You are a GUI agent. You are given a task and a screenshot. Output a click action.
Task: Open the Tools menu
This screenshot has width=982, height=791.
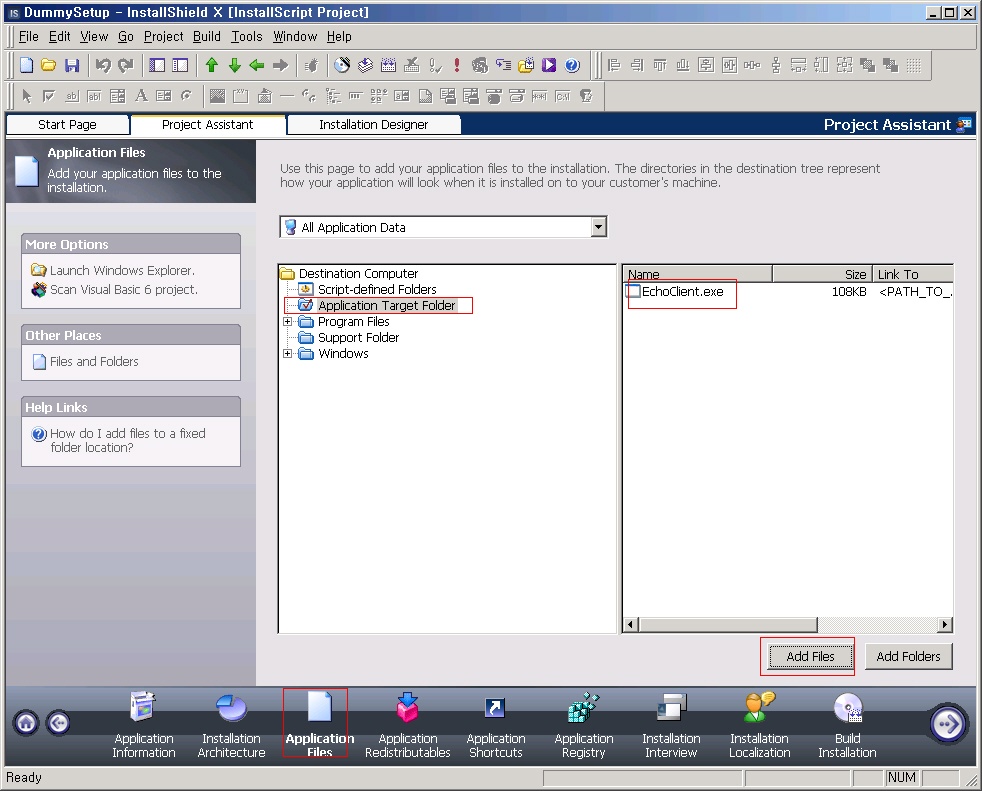click(247, 36)
